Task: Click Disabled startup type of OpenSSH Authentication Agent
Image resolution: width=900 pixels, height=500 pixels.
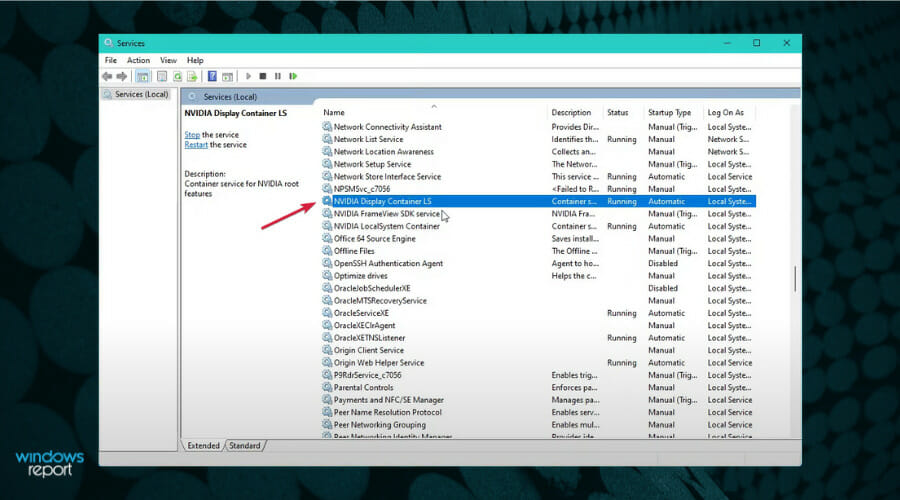Action: click(x=663, y=263)
